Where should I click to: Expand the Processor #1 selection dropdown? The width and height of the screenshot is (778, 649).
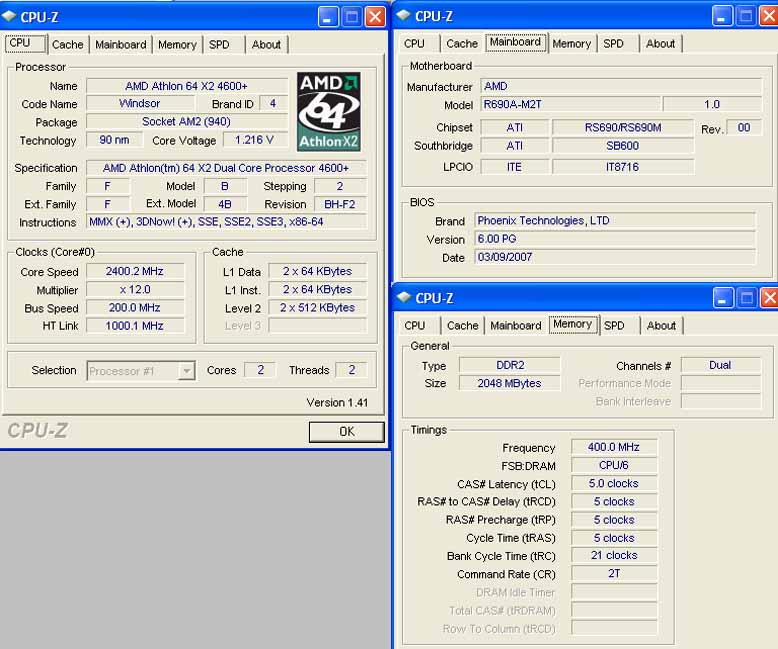point(187,371)
